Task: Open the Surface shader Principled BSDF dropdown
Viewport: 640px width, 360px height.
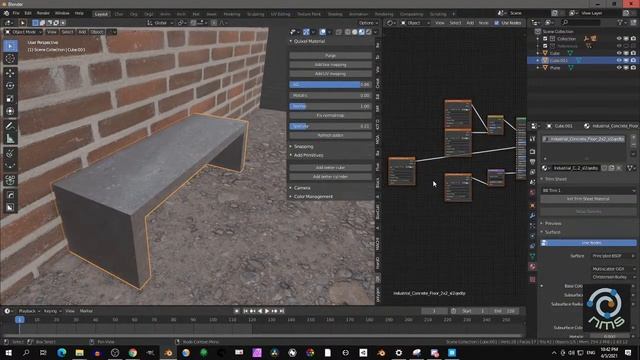Action: [613, 256]
